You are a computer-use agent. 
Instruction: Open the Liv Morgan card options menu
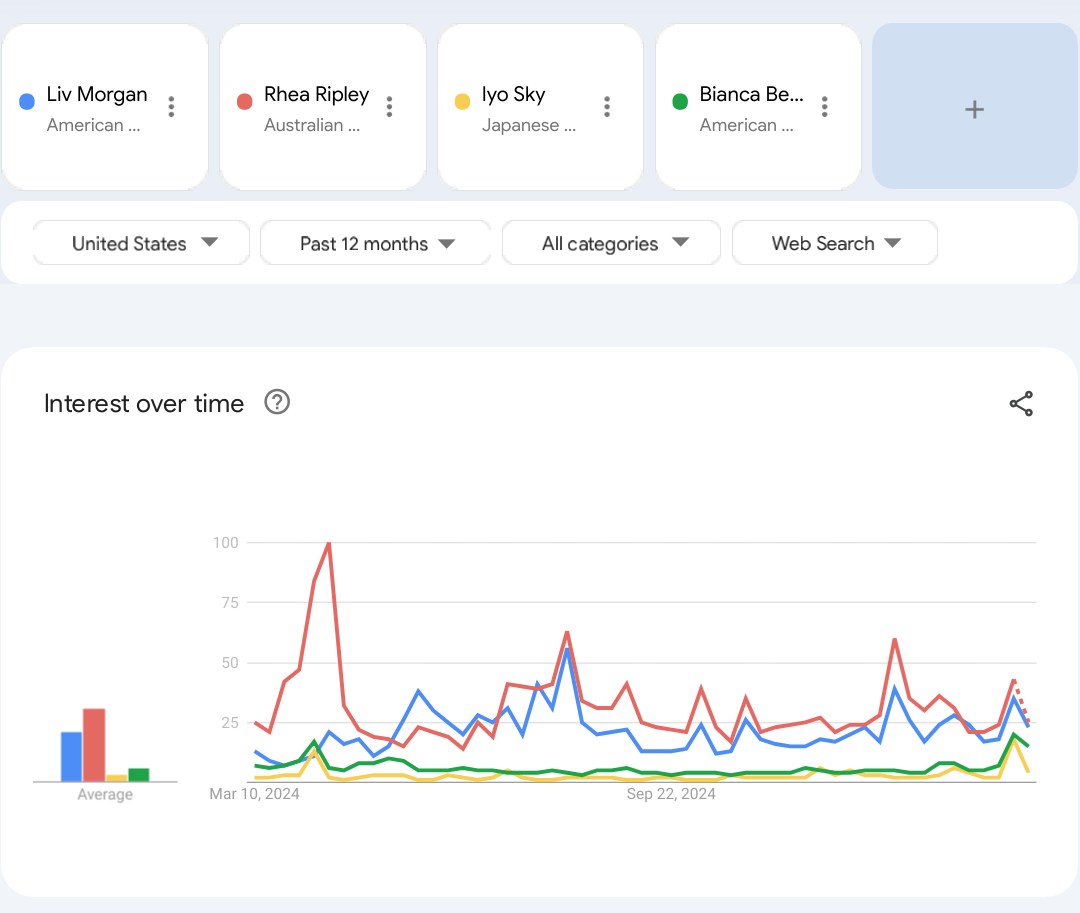point(172,107)
